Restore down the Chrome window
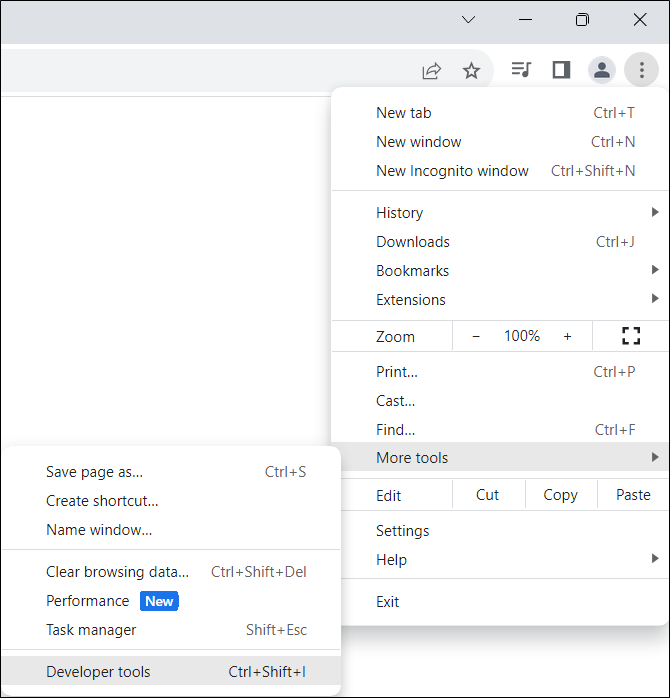The height and width of the screenshot is (698, 670). pyautogui.click(x=582, y=20)
